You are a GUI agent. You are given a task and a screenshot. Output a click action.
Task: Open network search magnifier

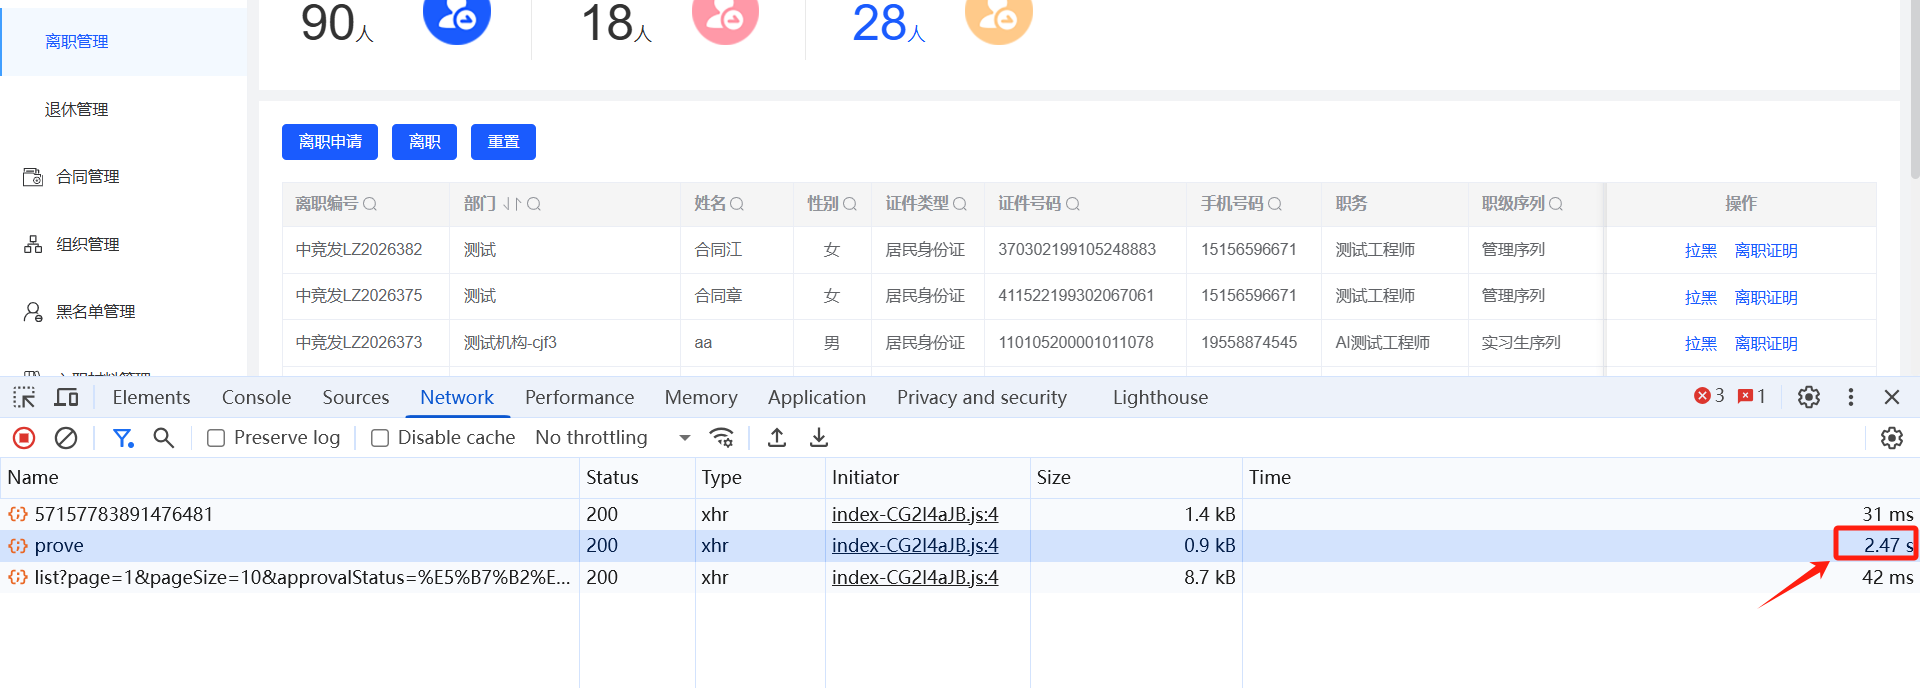click(x=164, y=438)
